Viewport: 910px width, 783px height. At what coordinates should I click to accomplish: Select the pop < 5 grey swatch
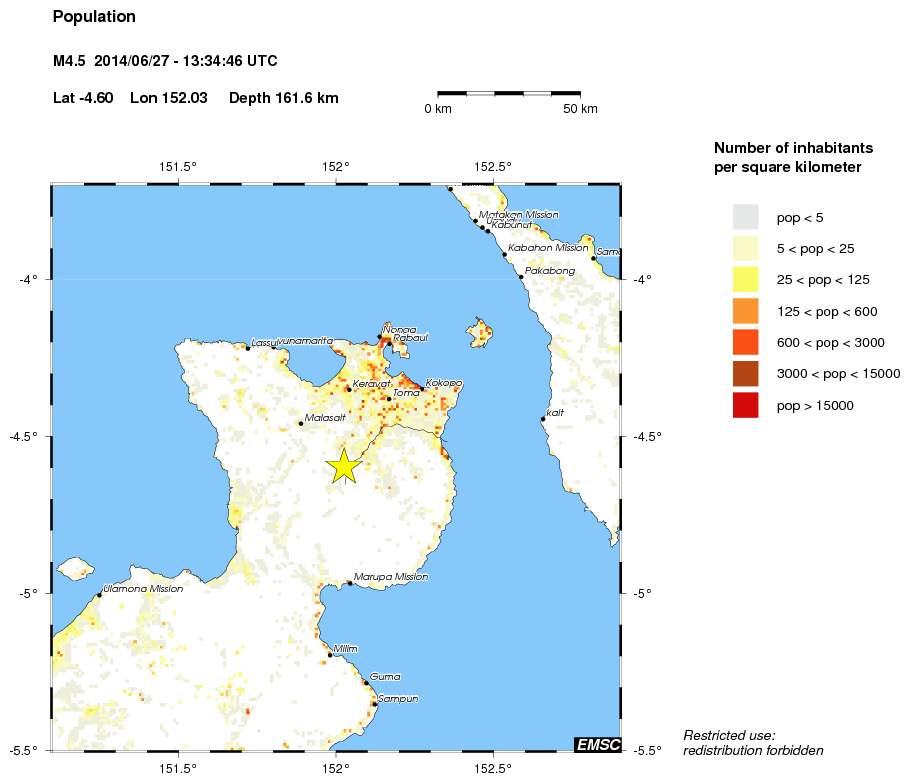[745, 217]
